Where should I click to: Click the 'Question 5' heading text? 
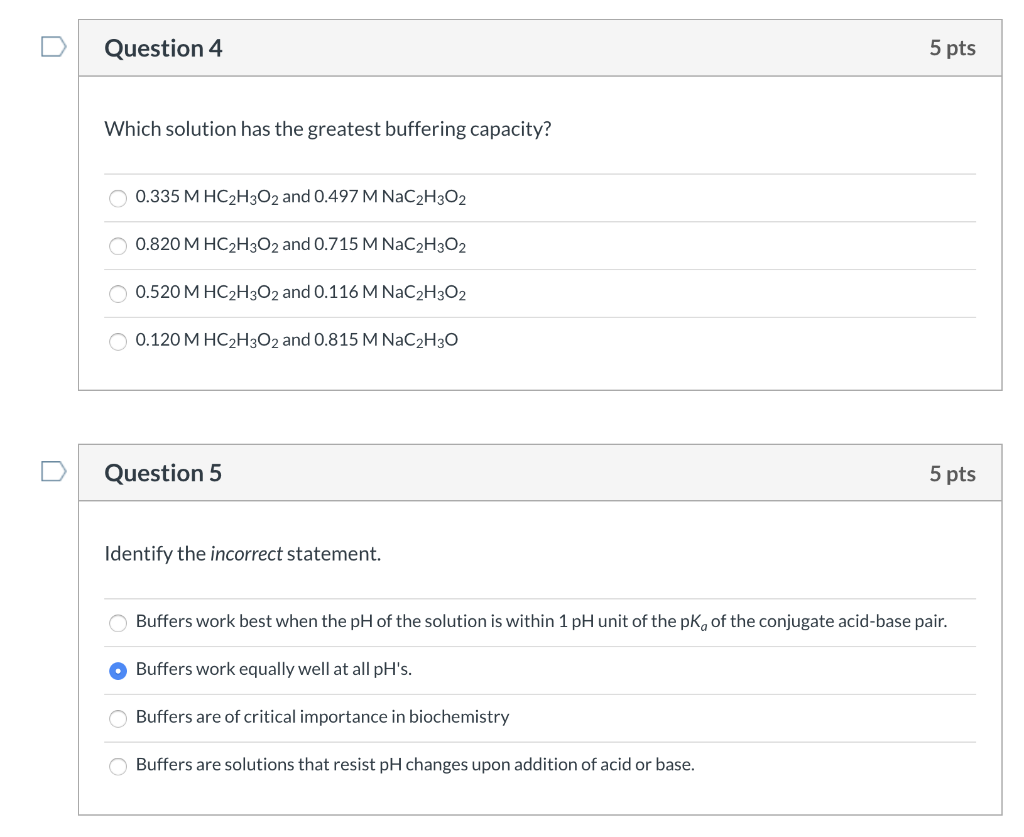(x=163, y=473)
